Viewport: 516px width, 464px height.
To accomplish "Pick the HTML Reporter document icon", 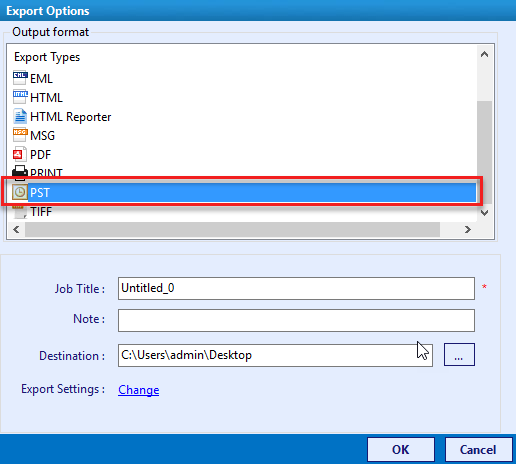I will tap(20, 116).
